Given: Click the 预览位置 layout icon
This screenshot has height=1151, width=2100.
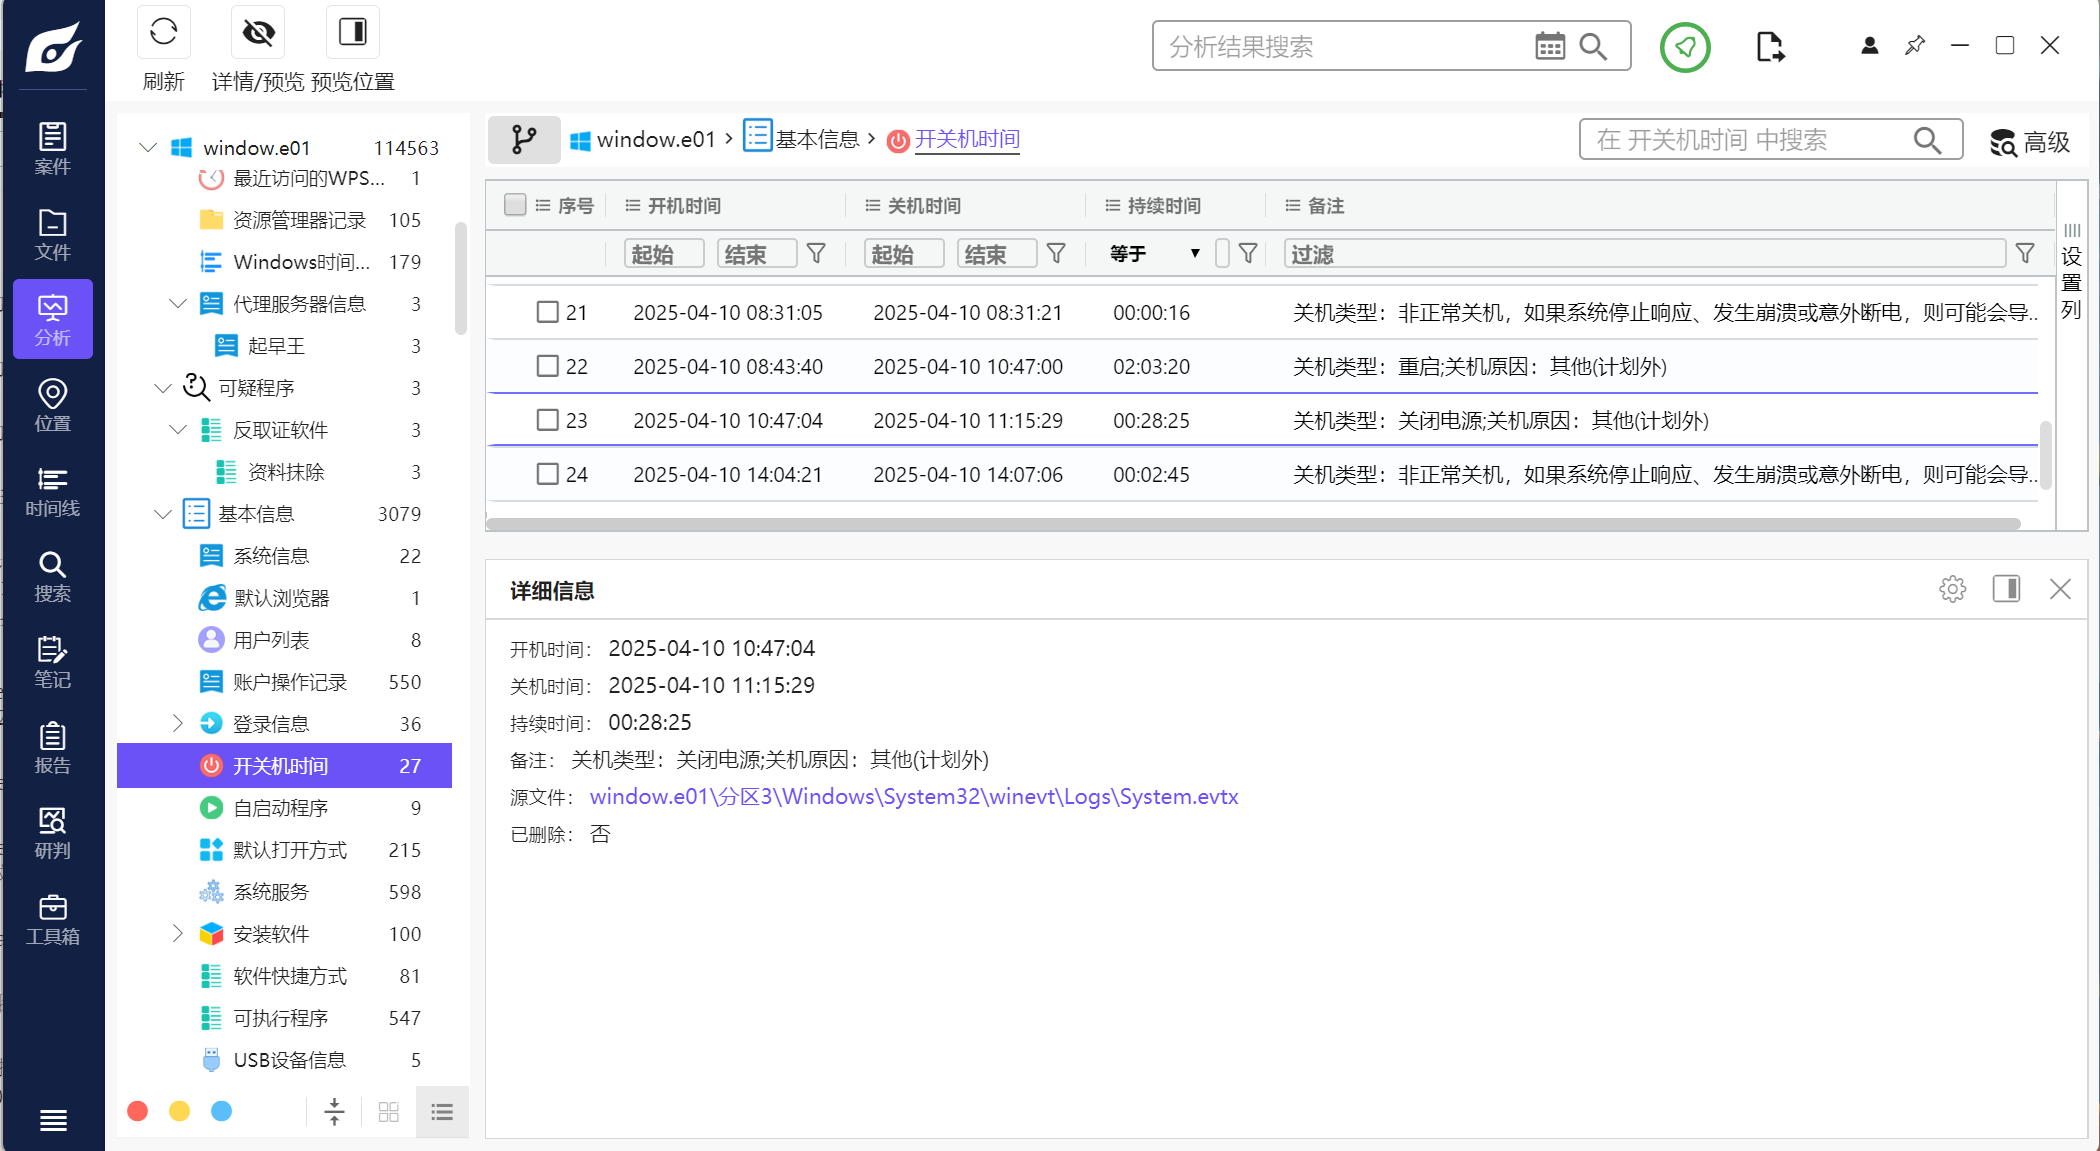Looking at the screenshot, I should [x=352, y=32].
